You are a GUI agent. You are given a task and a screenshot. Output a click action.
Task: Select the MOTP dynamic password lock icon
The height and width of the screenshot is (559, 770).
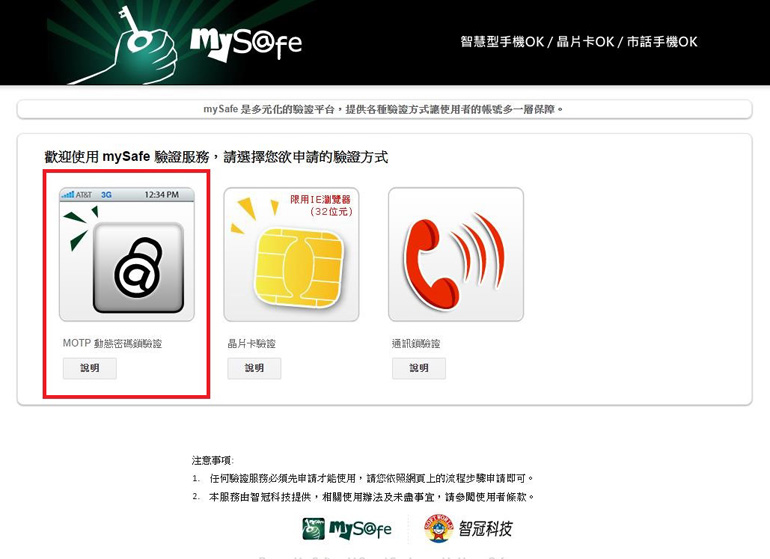[x=127, y=254]
